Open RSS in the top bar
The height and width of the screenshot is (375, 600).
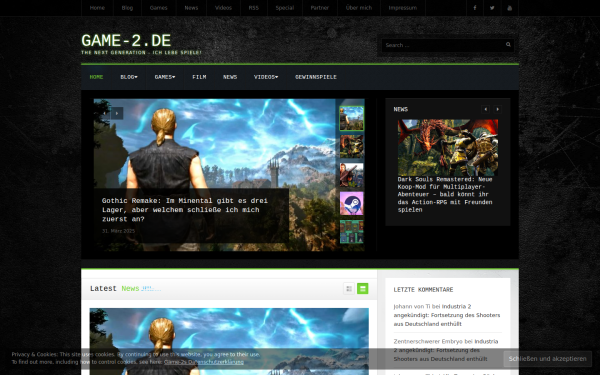[254, 8]
